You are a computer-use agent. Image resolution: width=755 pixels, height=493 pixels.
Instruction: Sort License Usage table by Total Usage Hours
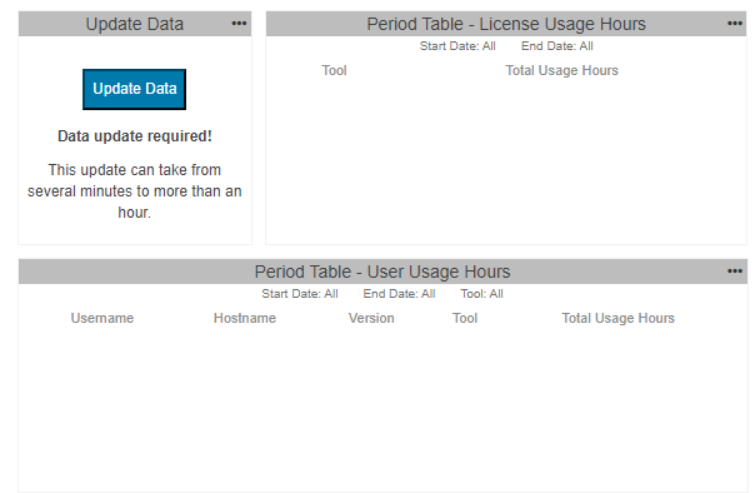coord(561,70)
